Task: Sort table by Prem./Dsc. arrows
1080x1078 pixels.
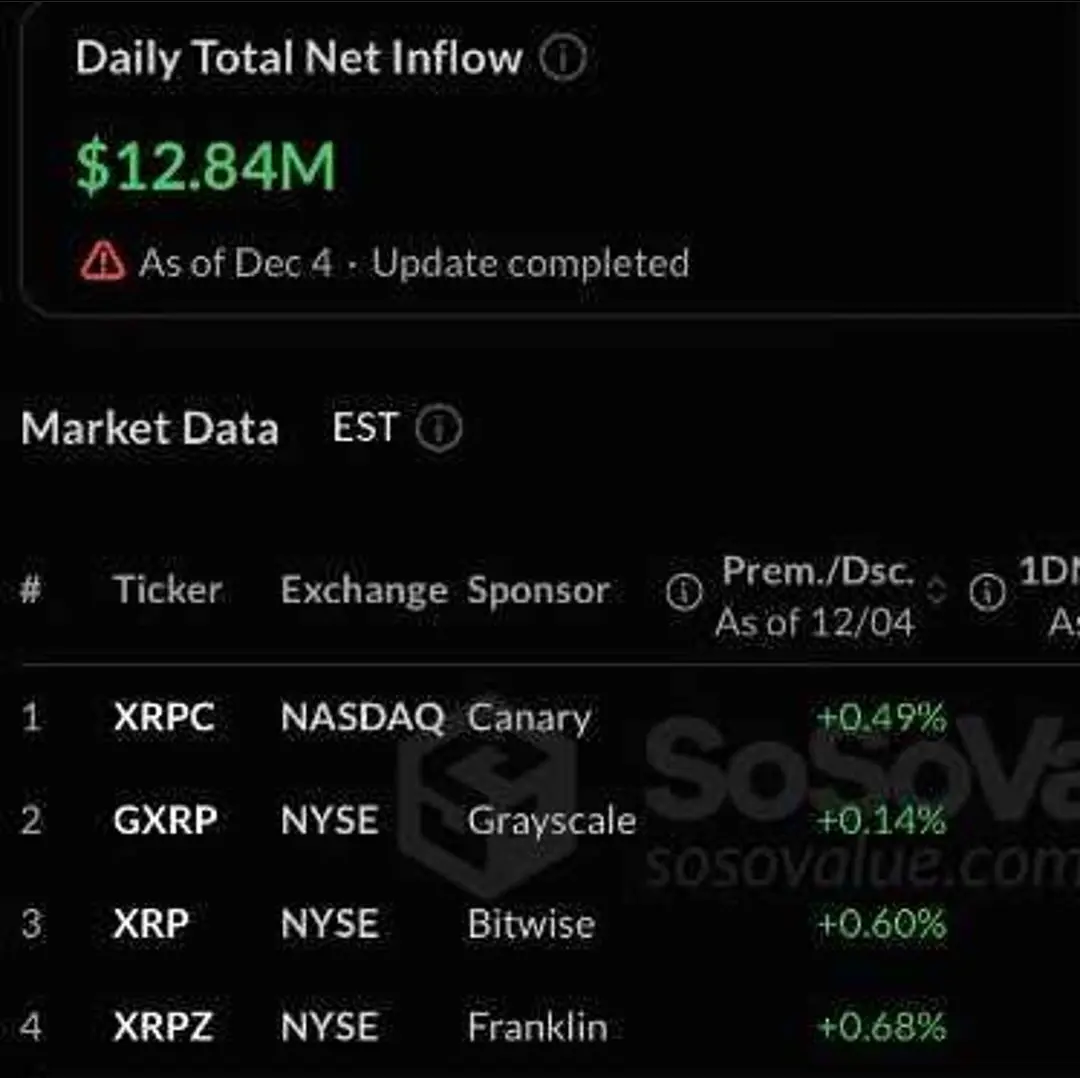Action: 936,590
